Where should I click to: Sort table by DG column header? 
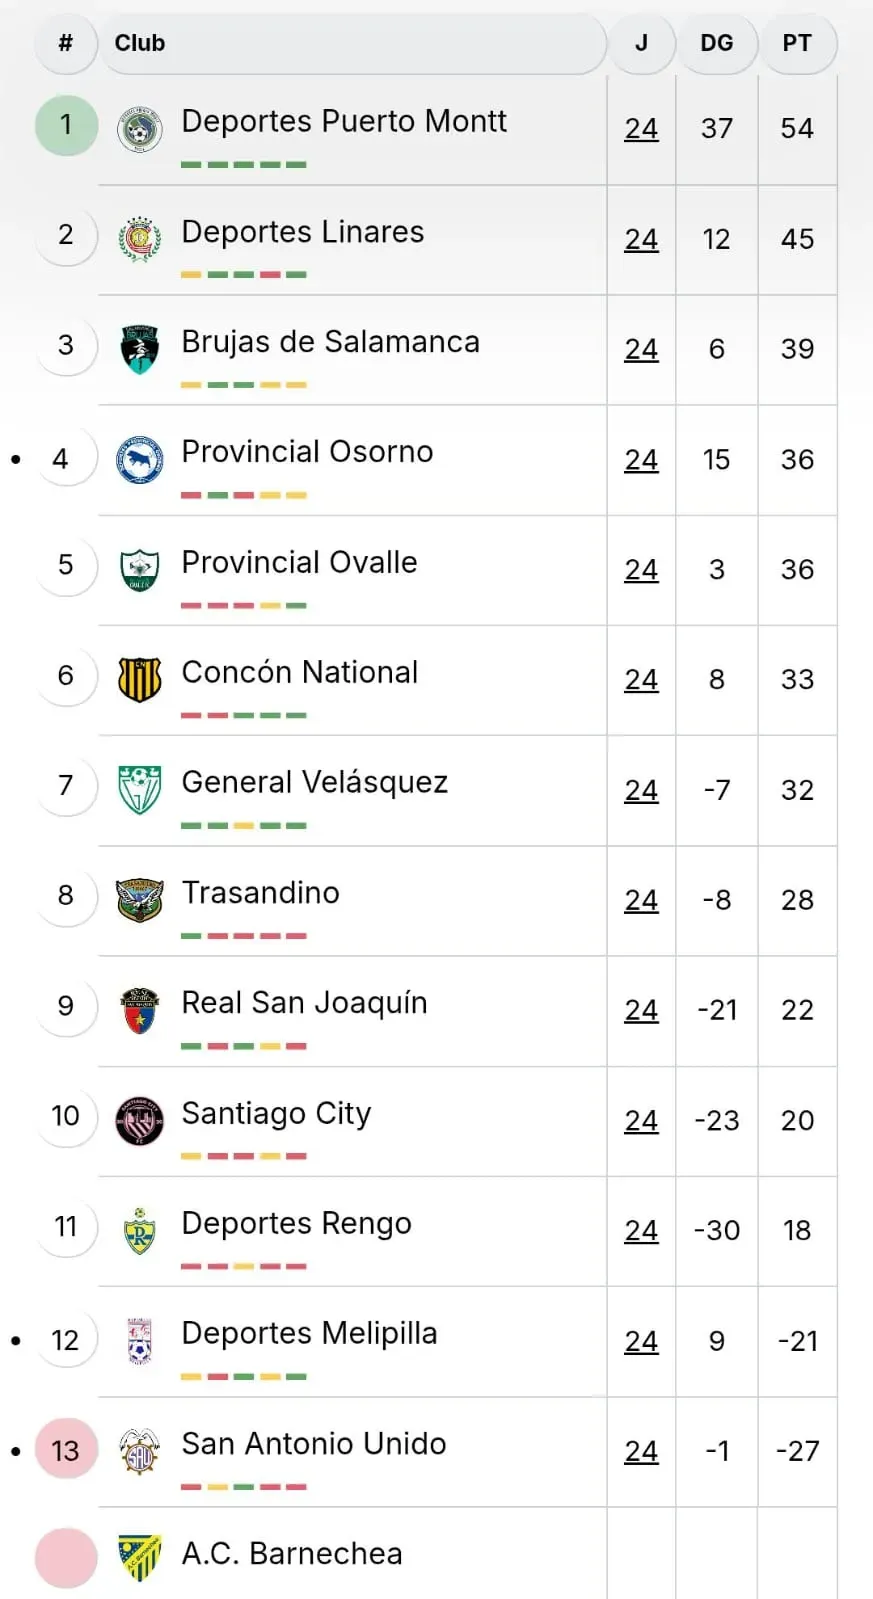tap(716, 43)
